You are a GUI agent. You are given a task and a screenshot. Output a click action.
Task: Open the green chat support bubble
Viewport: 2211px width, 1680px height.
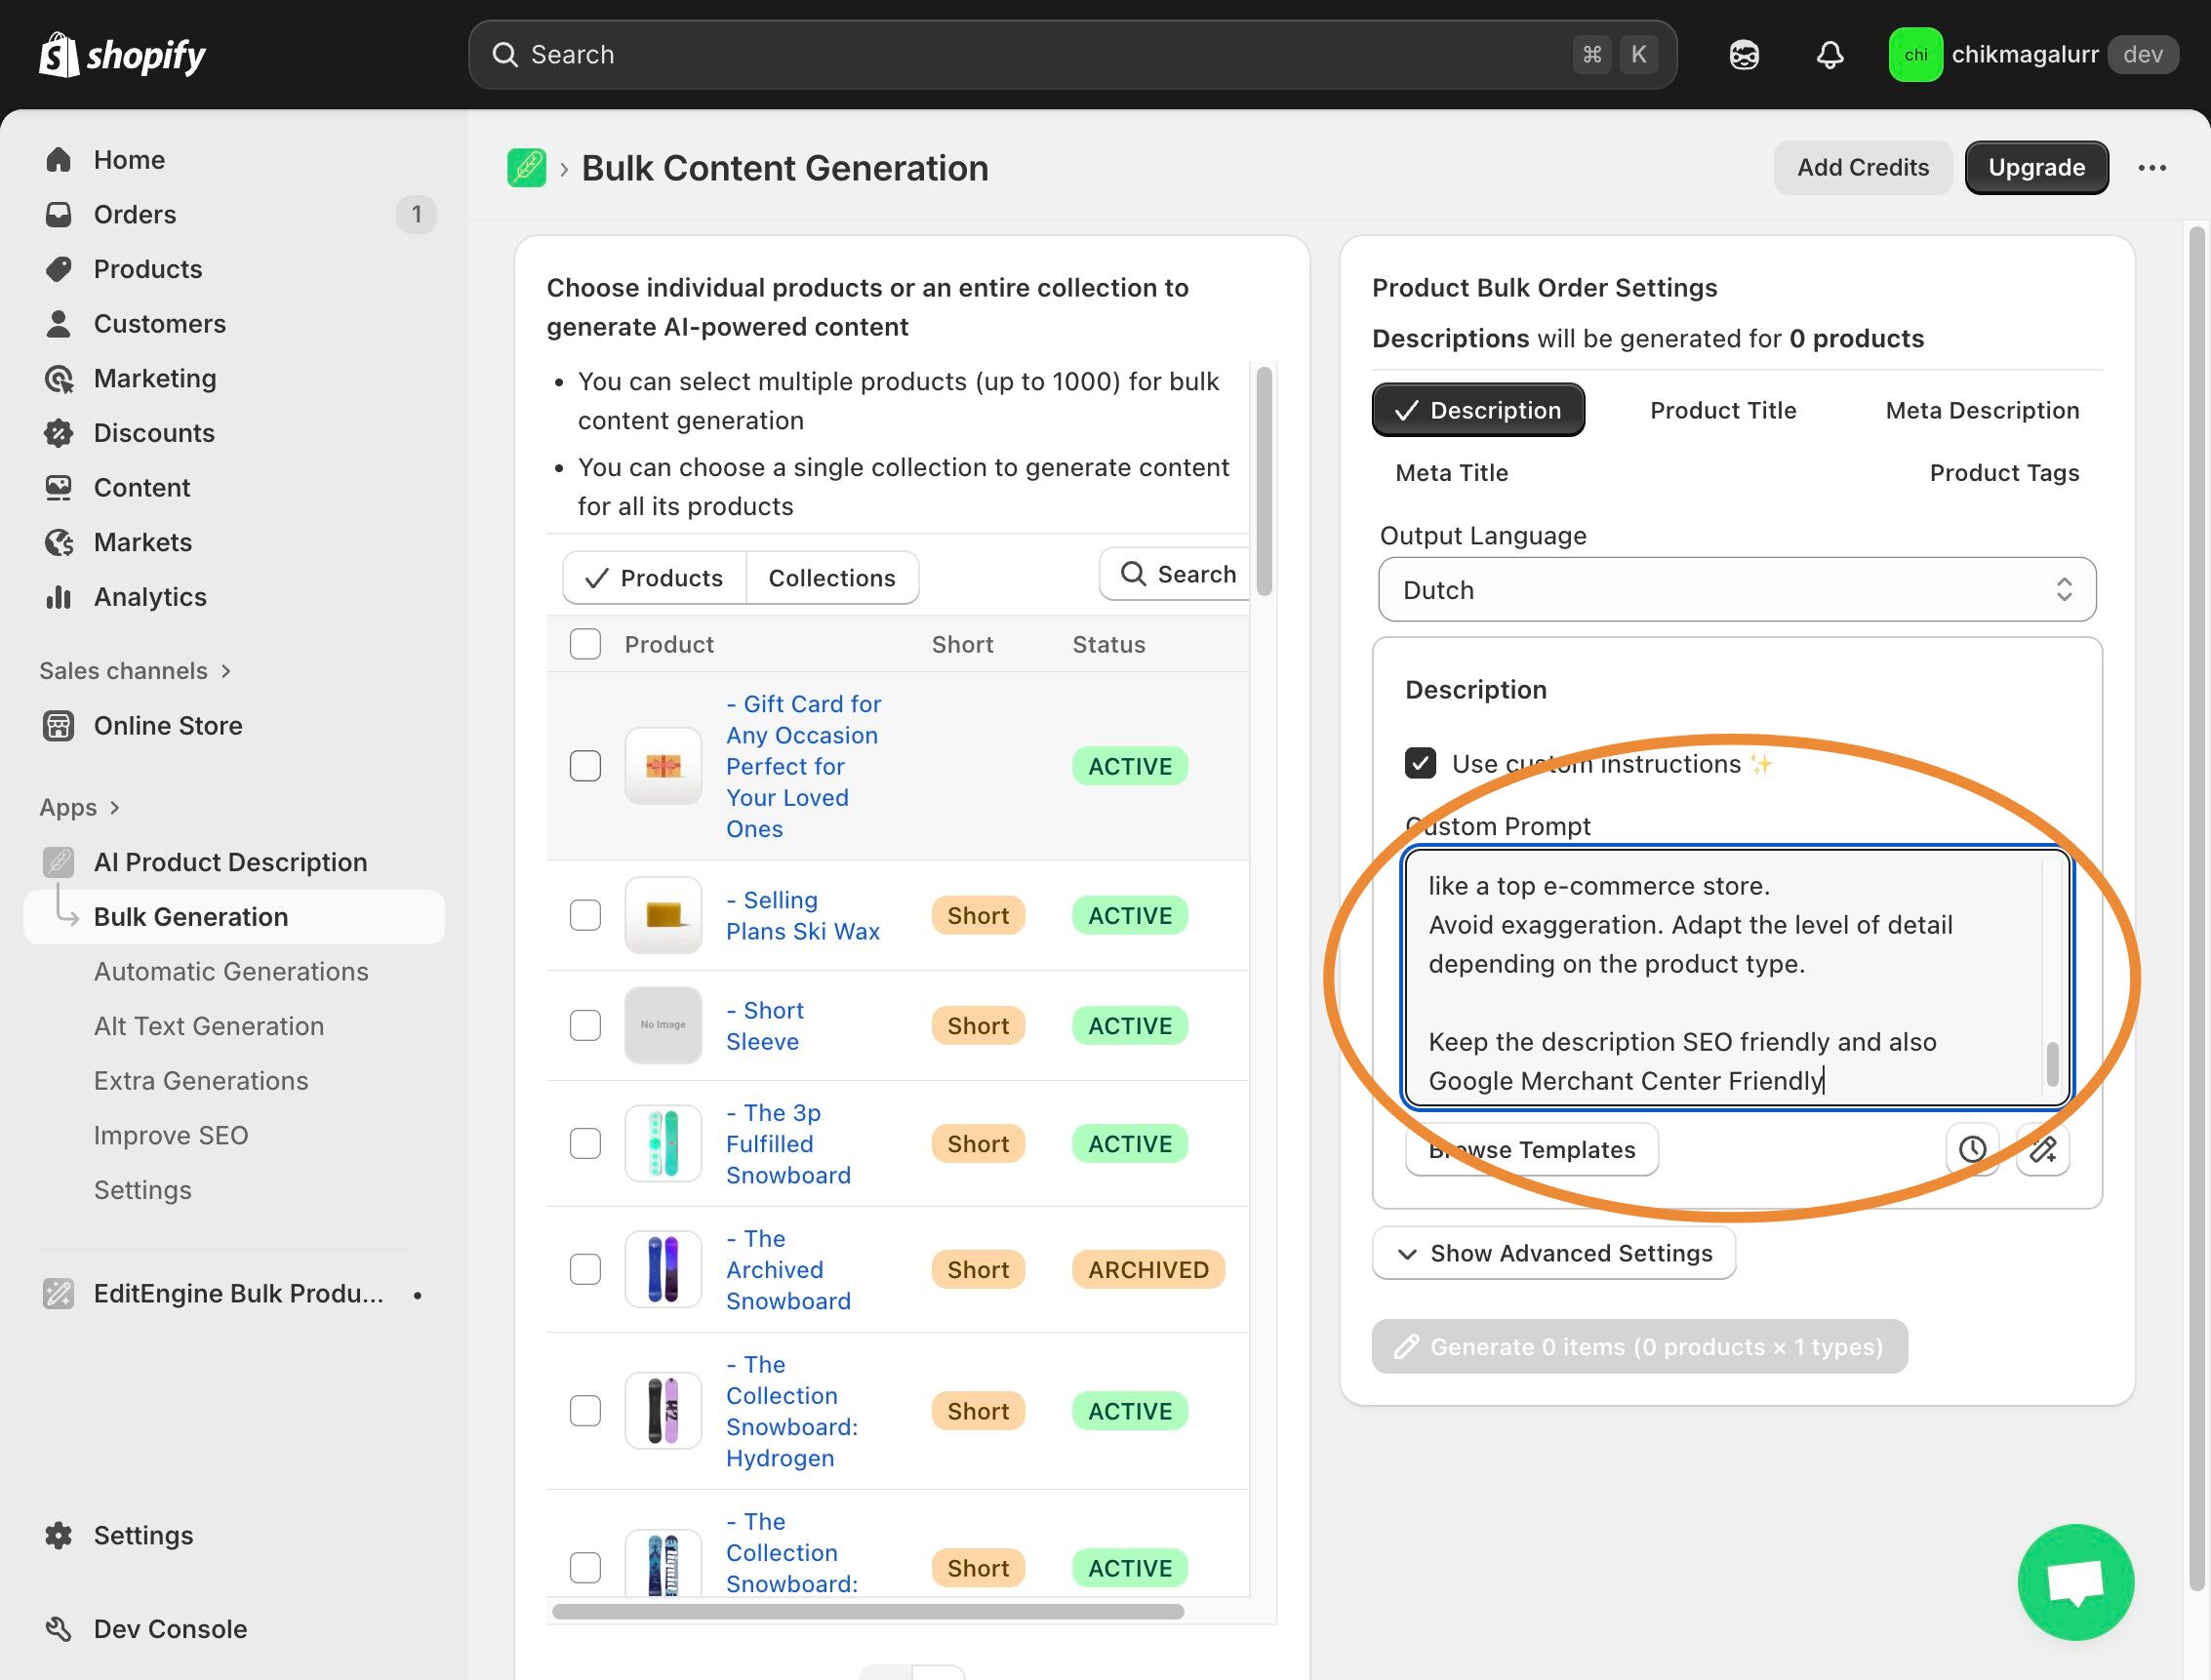click(2075, 1582)
